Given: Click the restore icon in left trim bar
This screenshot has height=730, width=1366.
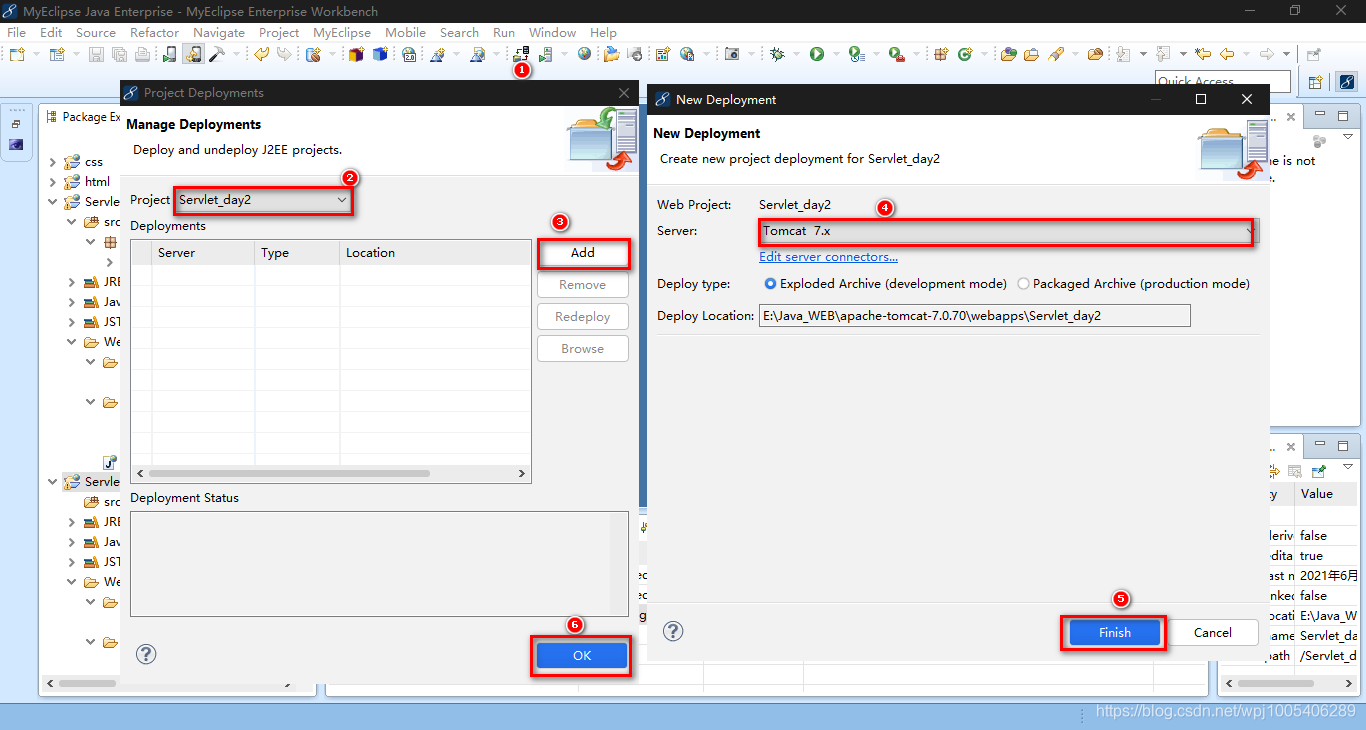Looking at the screenshot, I should [16, 123].
